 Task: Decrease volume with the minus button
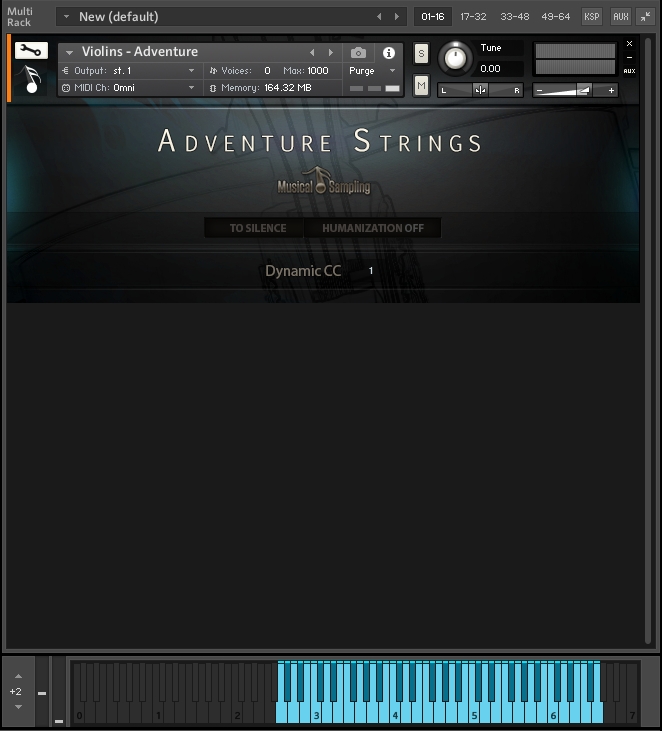click(539, 90)
